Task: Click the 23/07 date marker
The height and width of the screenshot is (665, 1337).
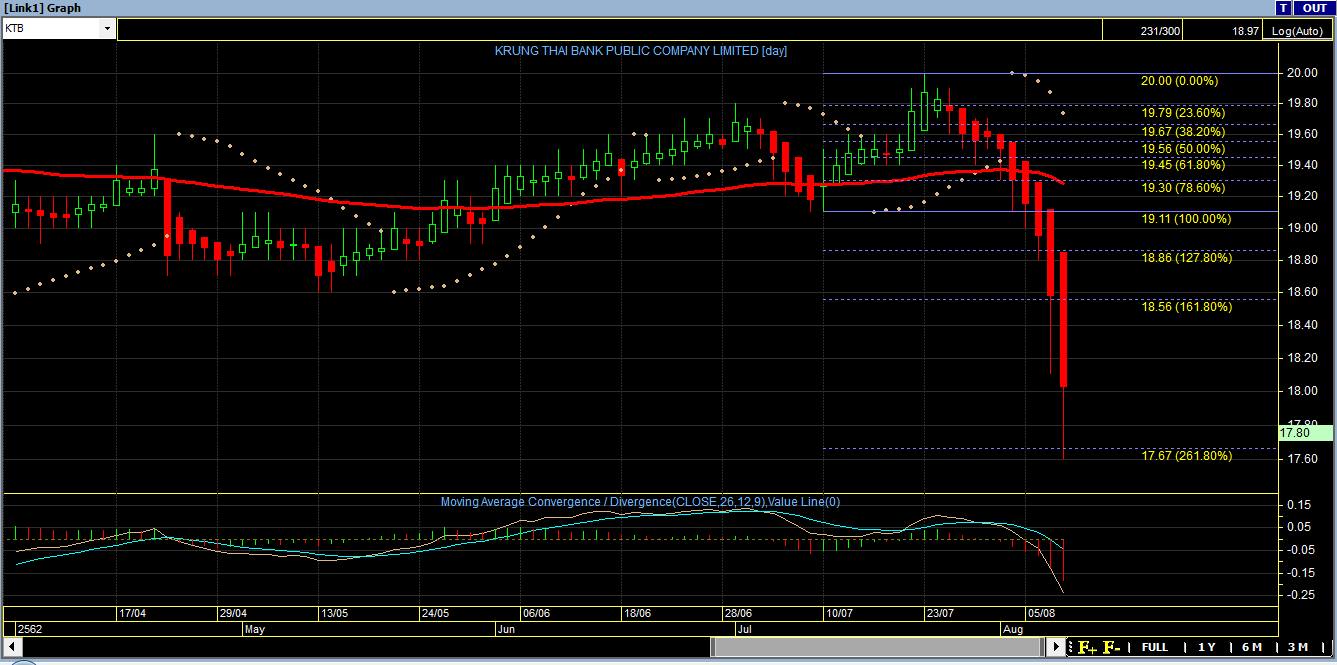Action: [939, 613]
